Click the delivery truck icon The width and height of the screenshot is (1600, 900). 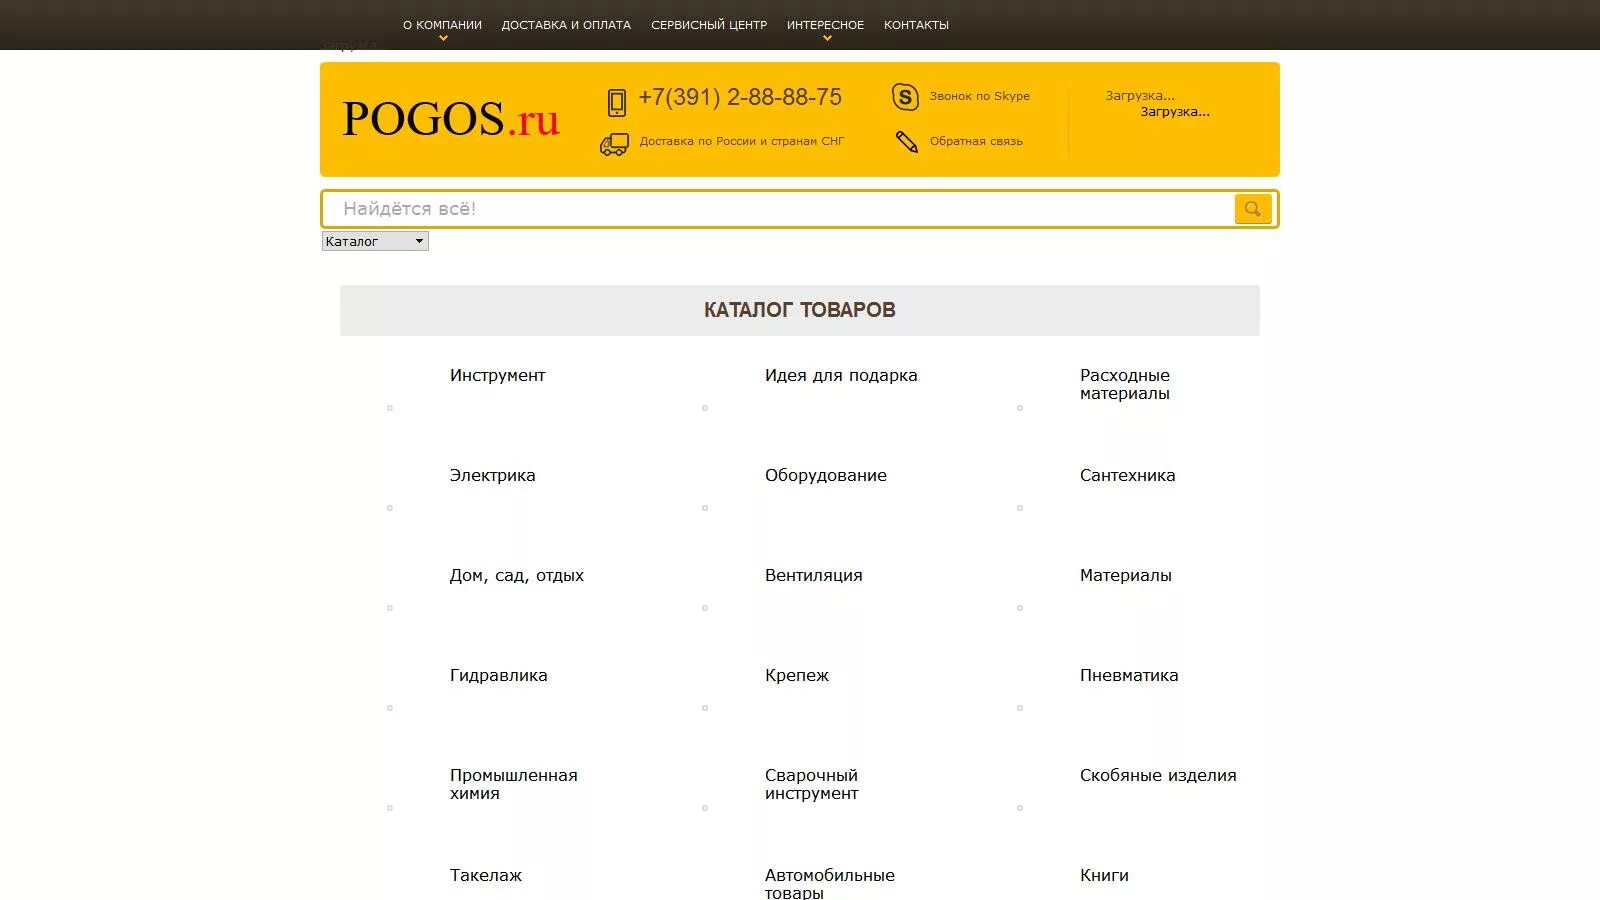click(x=614, y=144)
